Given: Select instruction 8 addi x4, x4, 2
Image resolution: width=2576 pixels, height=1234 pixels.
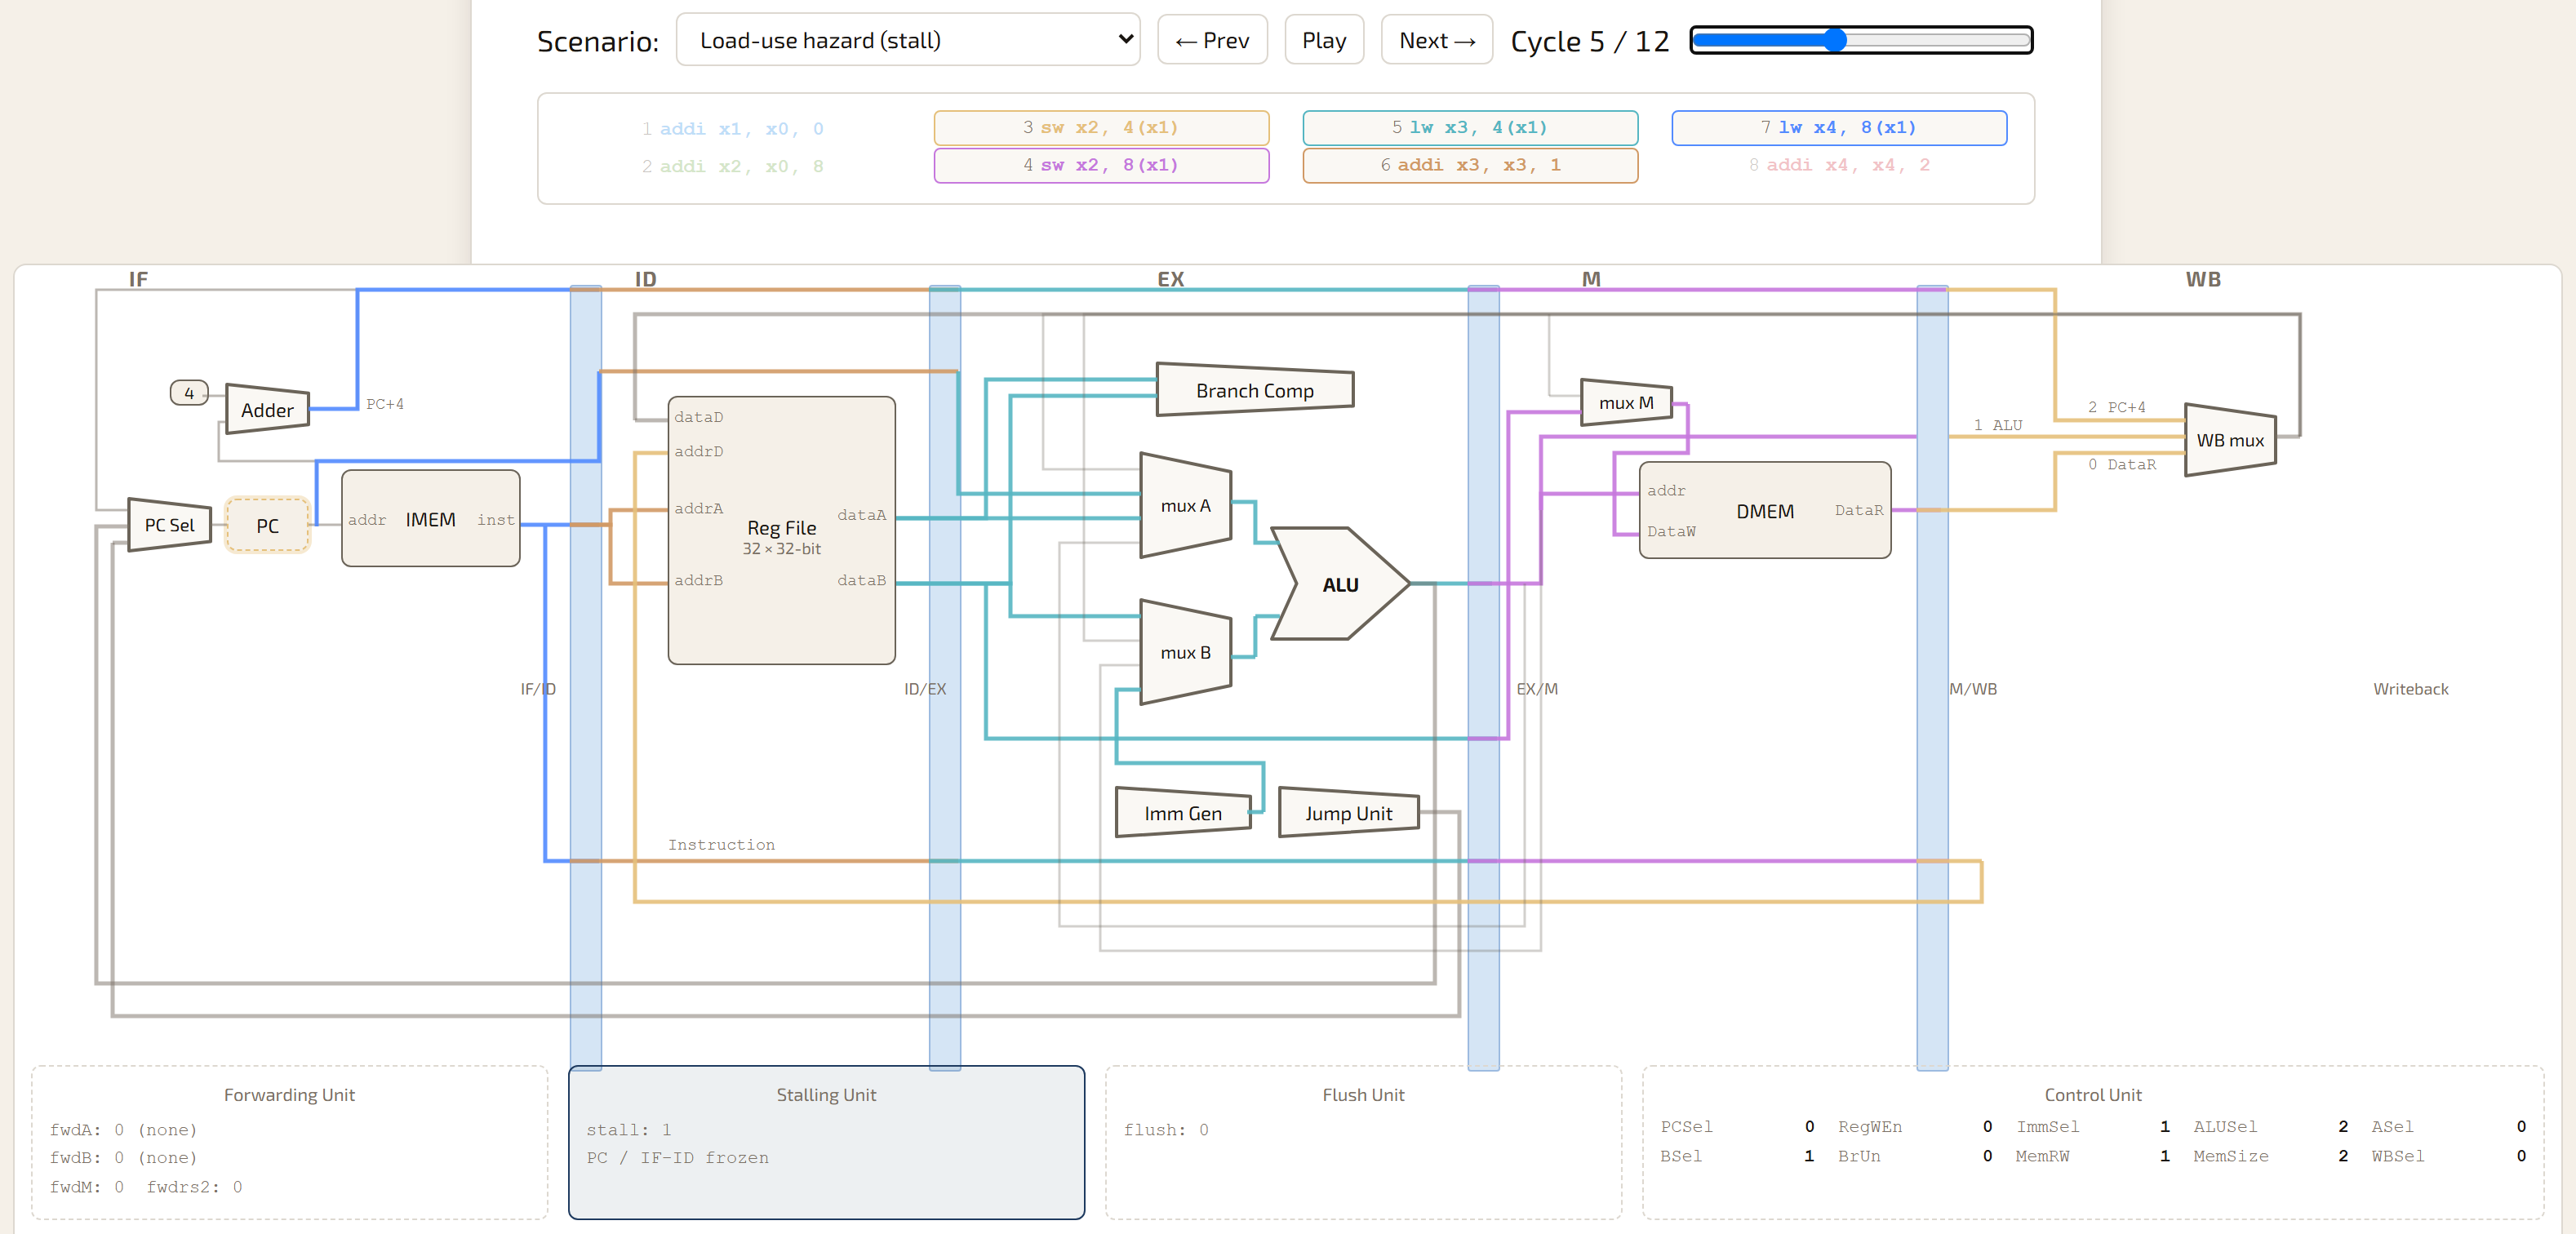Looking at the screenshot, I should [1839, 165].
